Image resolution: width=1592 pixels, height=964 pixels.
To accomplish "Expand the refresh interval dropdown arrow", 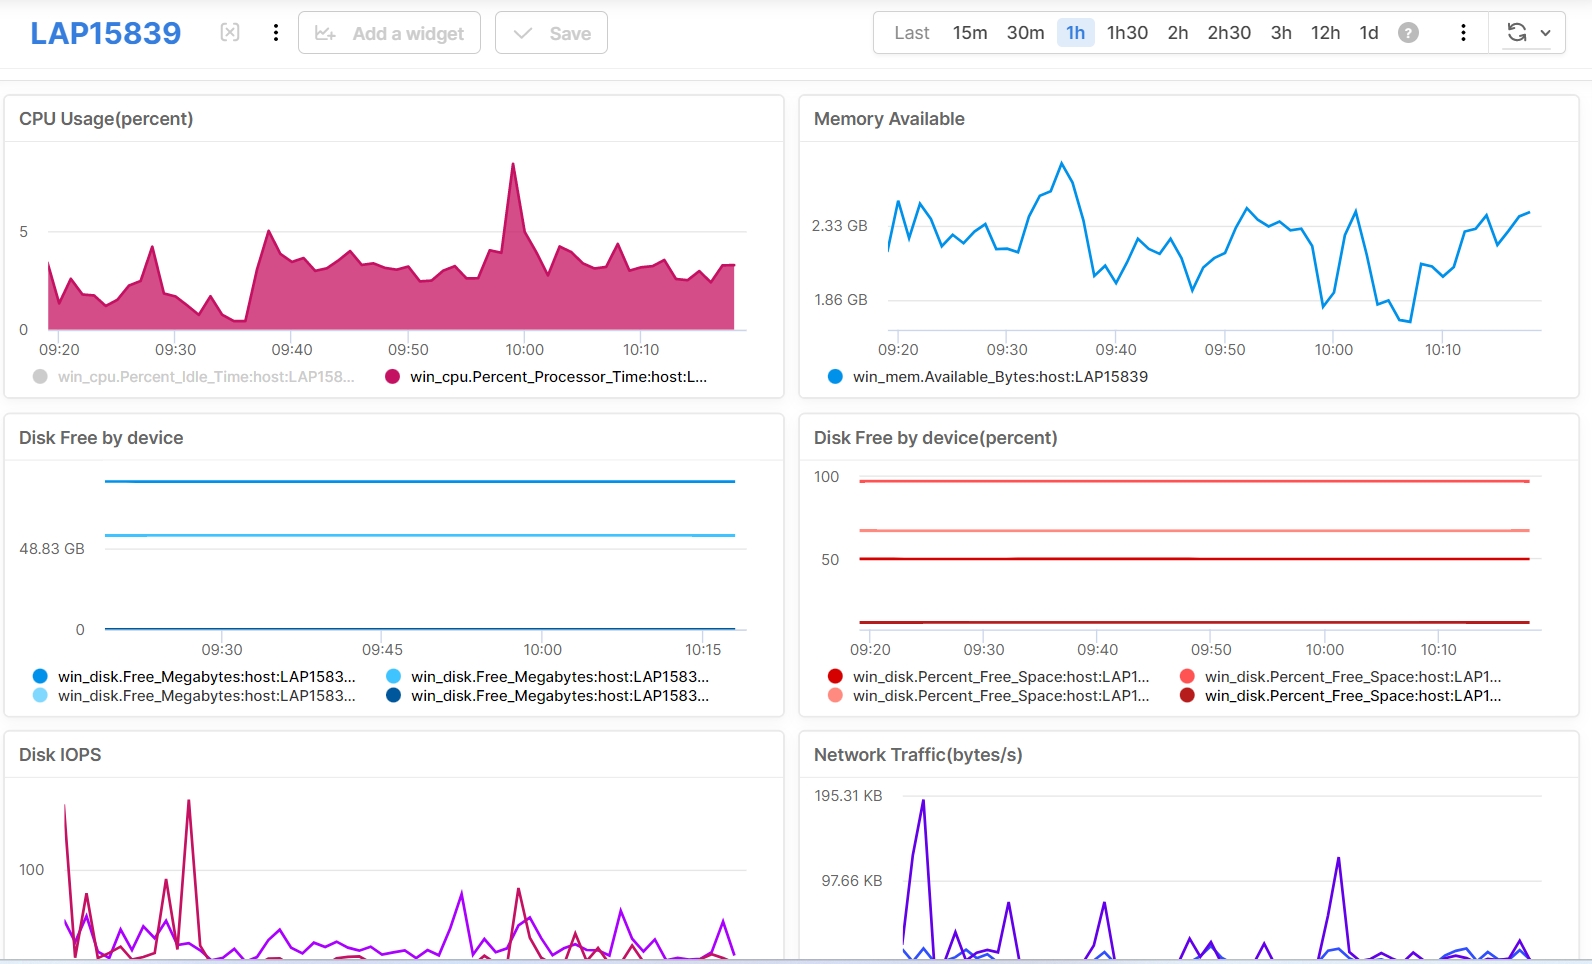I will pyautogui.click(x=1546, y=33).
